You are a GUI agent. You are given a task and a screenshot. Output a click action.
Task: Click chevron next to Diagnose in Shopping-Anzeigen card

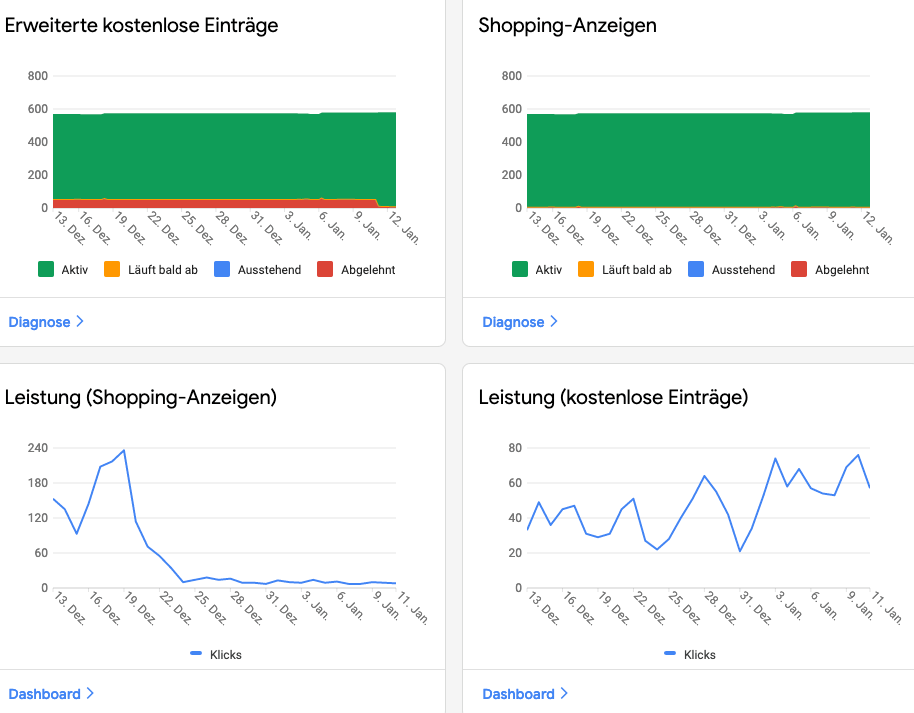pyautogui.click(x=554, y=322)
